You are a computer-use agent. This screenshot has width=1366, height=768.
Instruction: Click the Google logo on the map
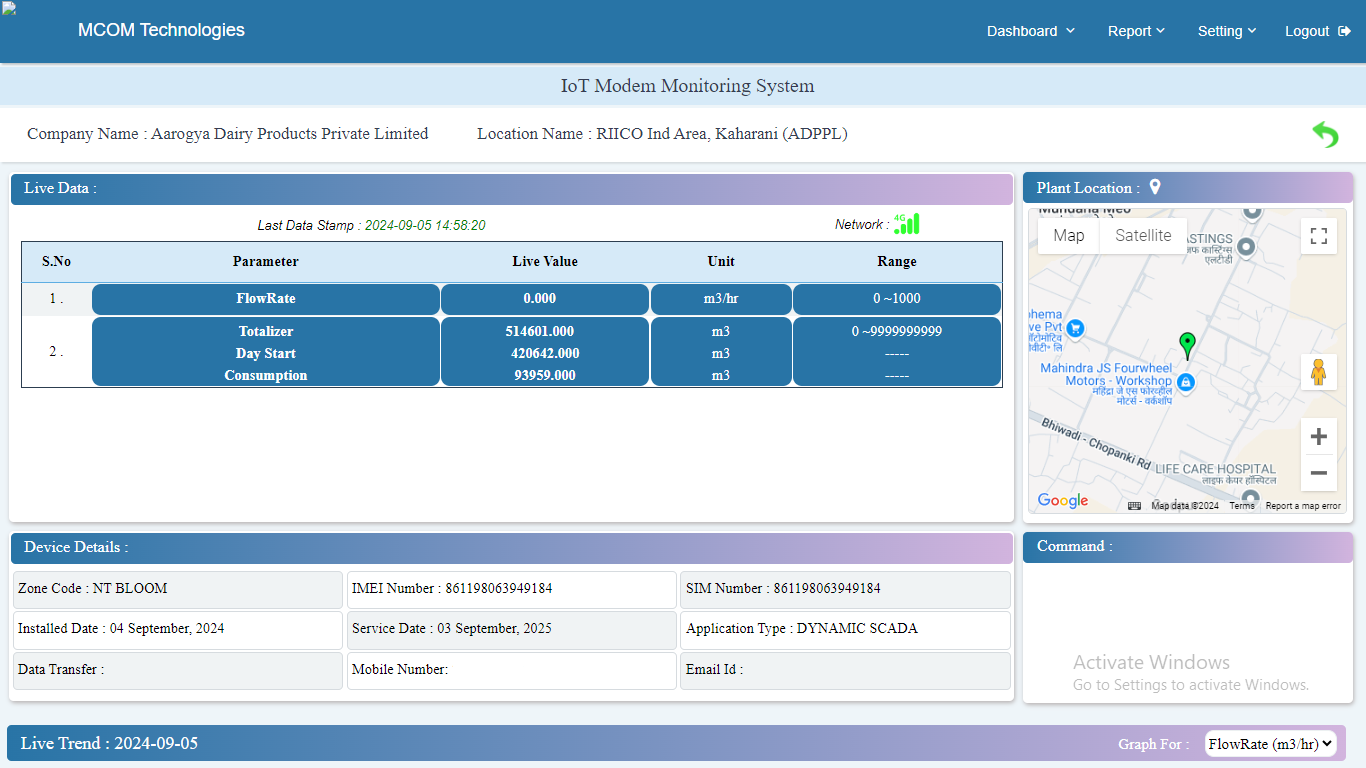tap(1062, 500)
